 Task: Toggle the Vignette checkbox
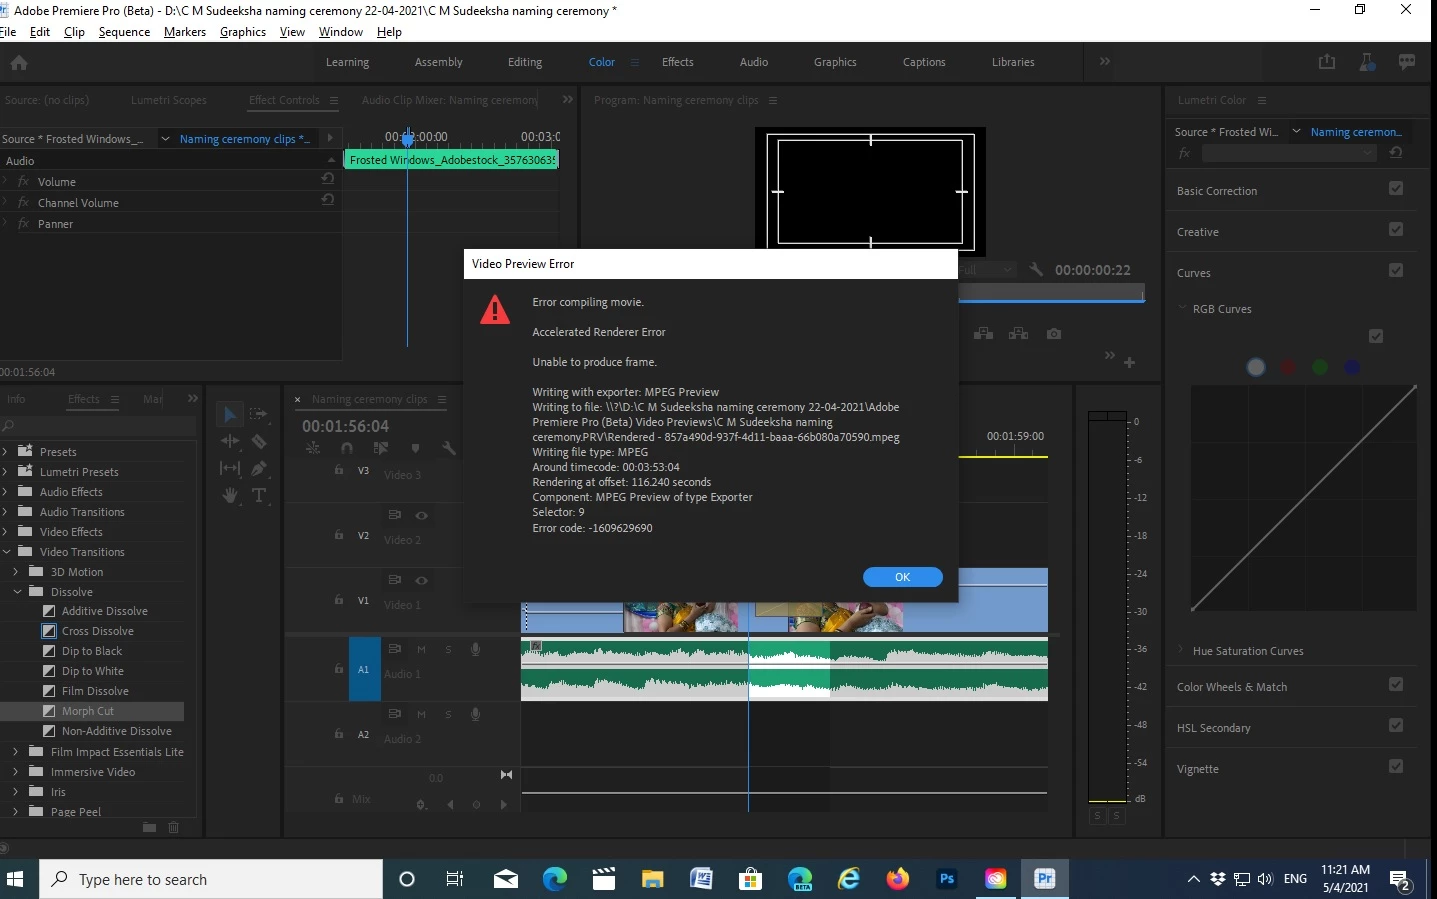pos(1396,767)
